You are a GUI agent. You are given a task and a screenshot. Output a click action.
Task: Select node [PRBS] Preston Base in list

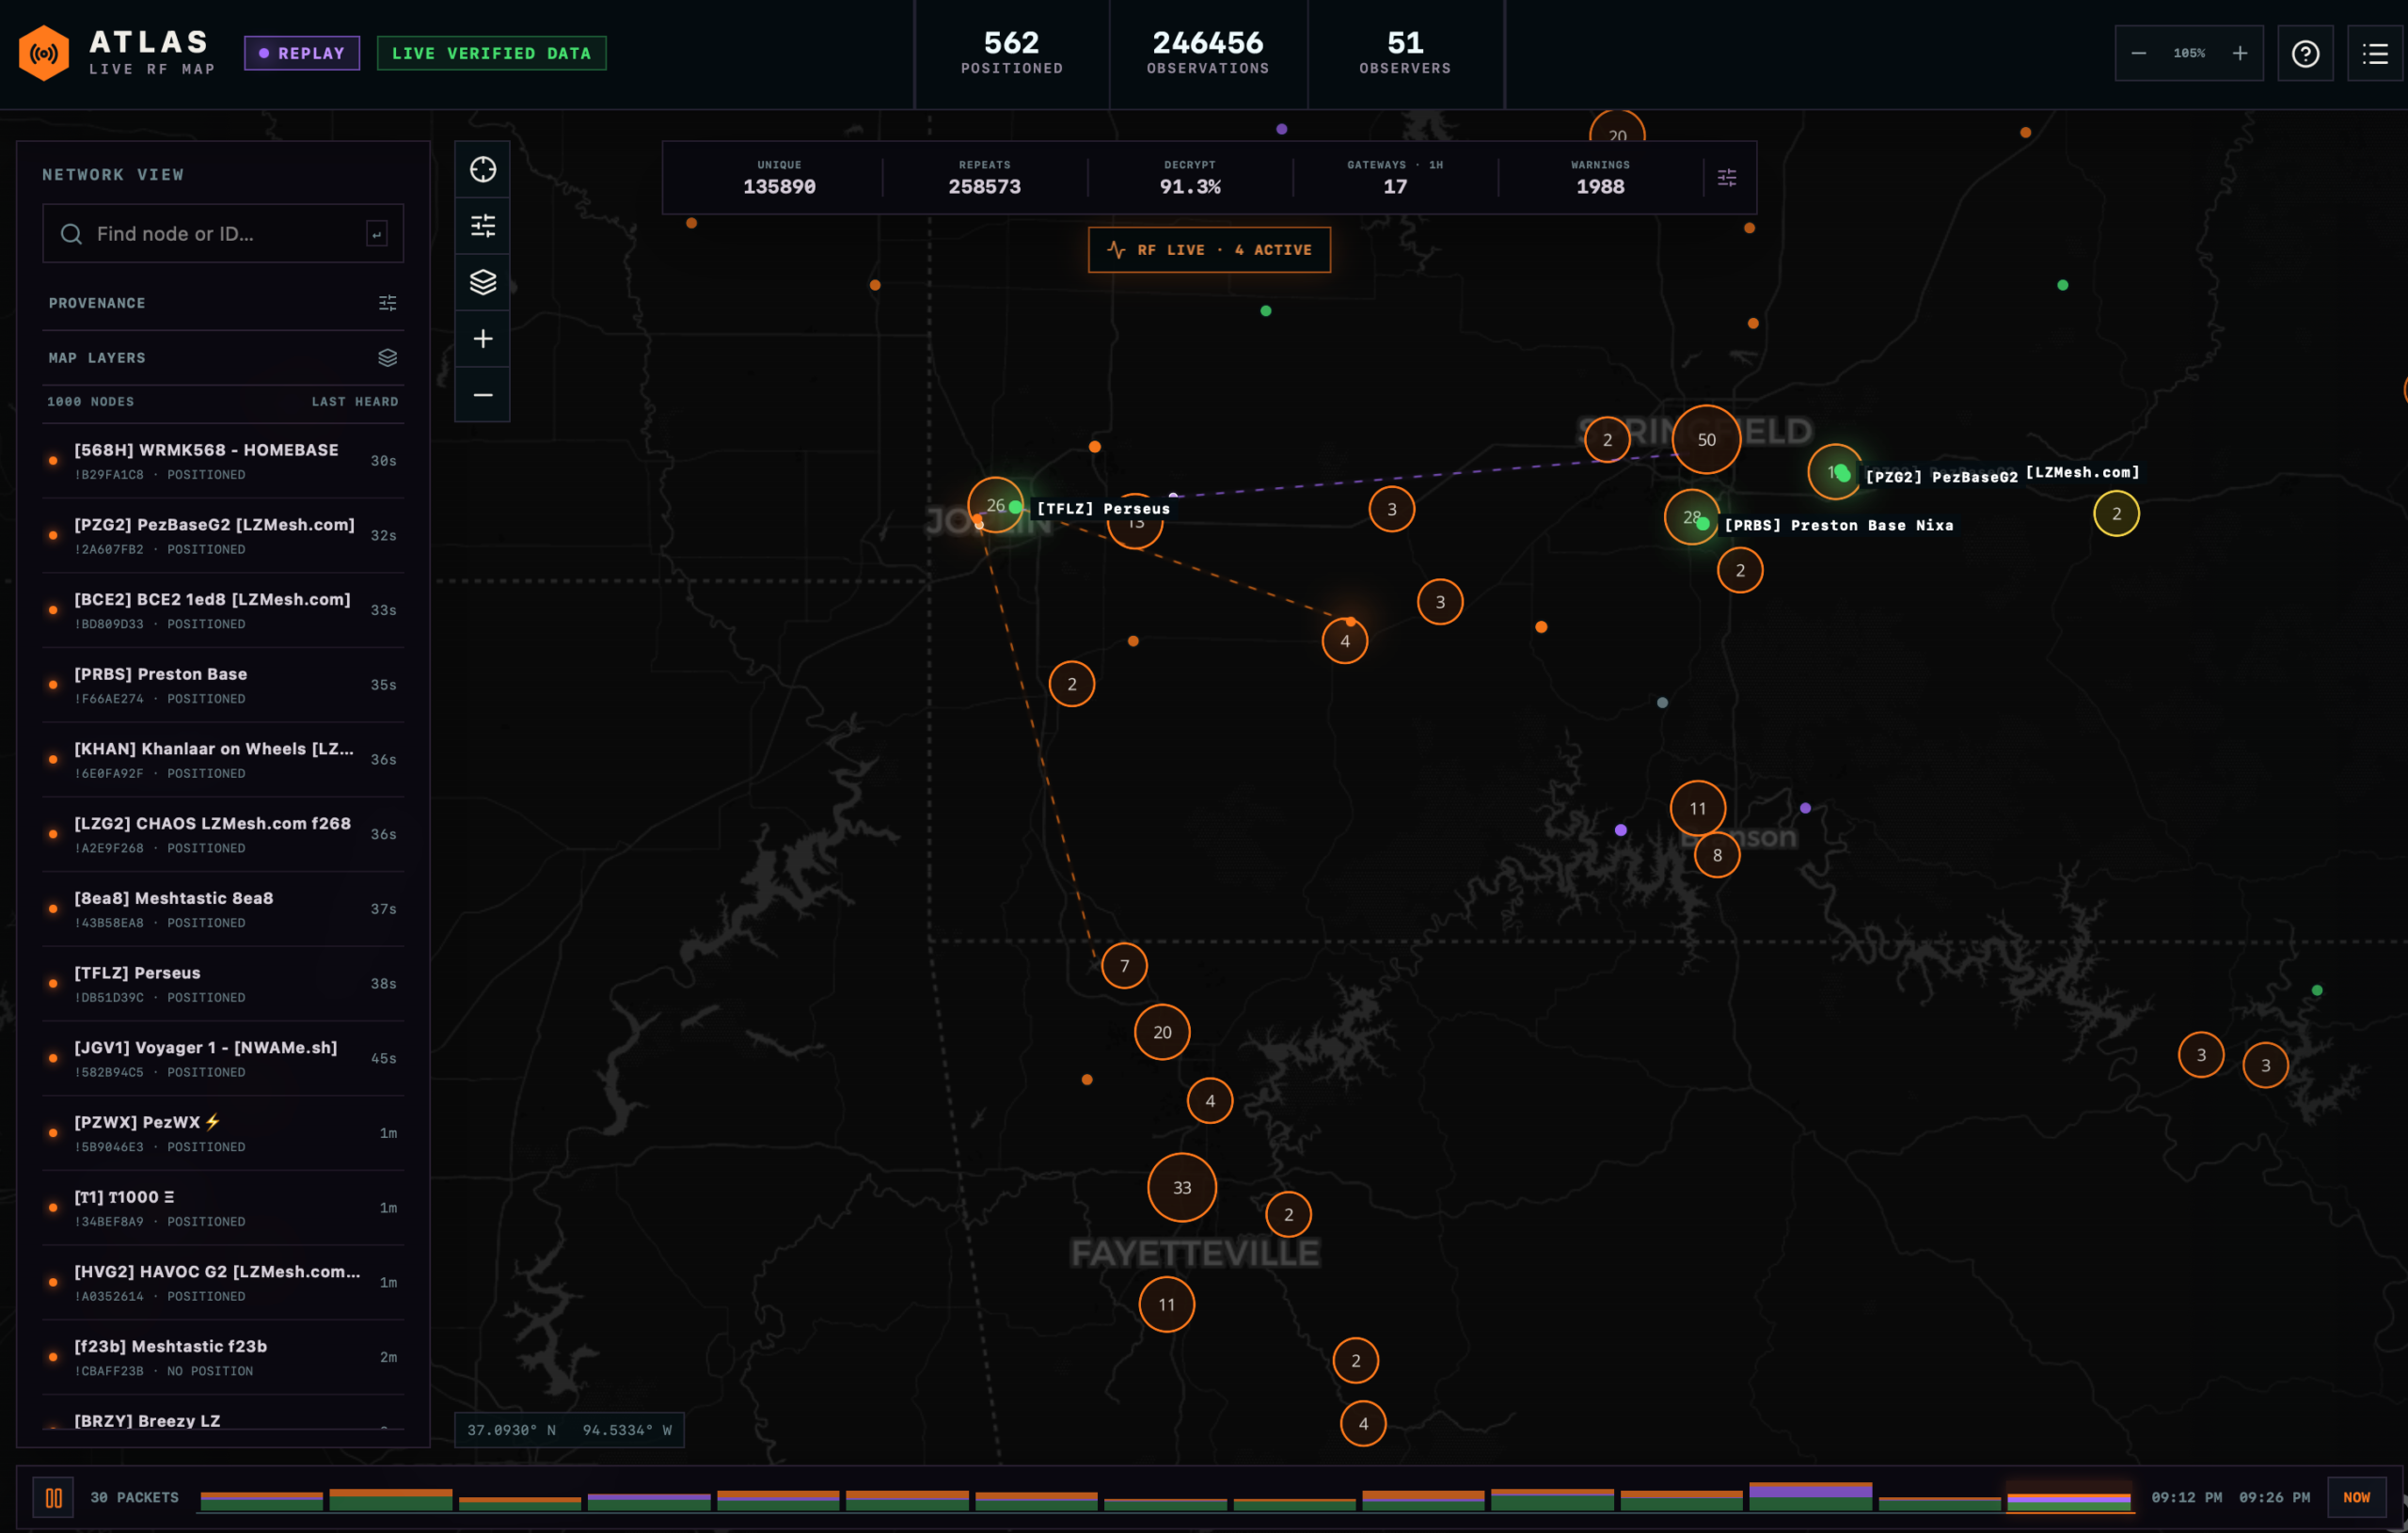tap(223, 685)
